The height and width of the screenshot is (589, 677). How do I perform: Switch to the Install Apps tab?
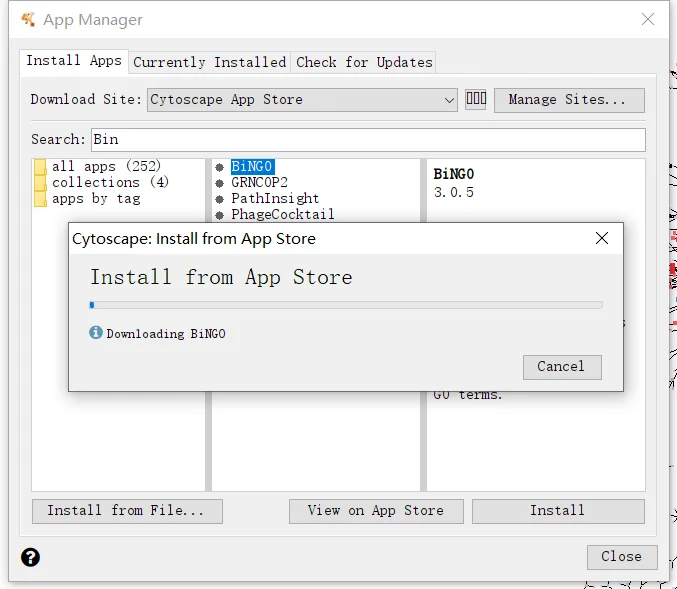(74, 61)
